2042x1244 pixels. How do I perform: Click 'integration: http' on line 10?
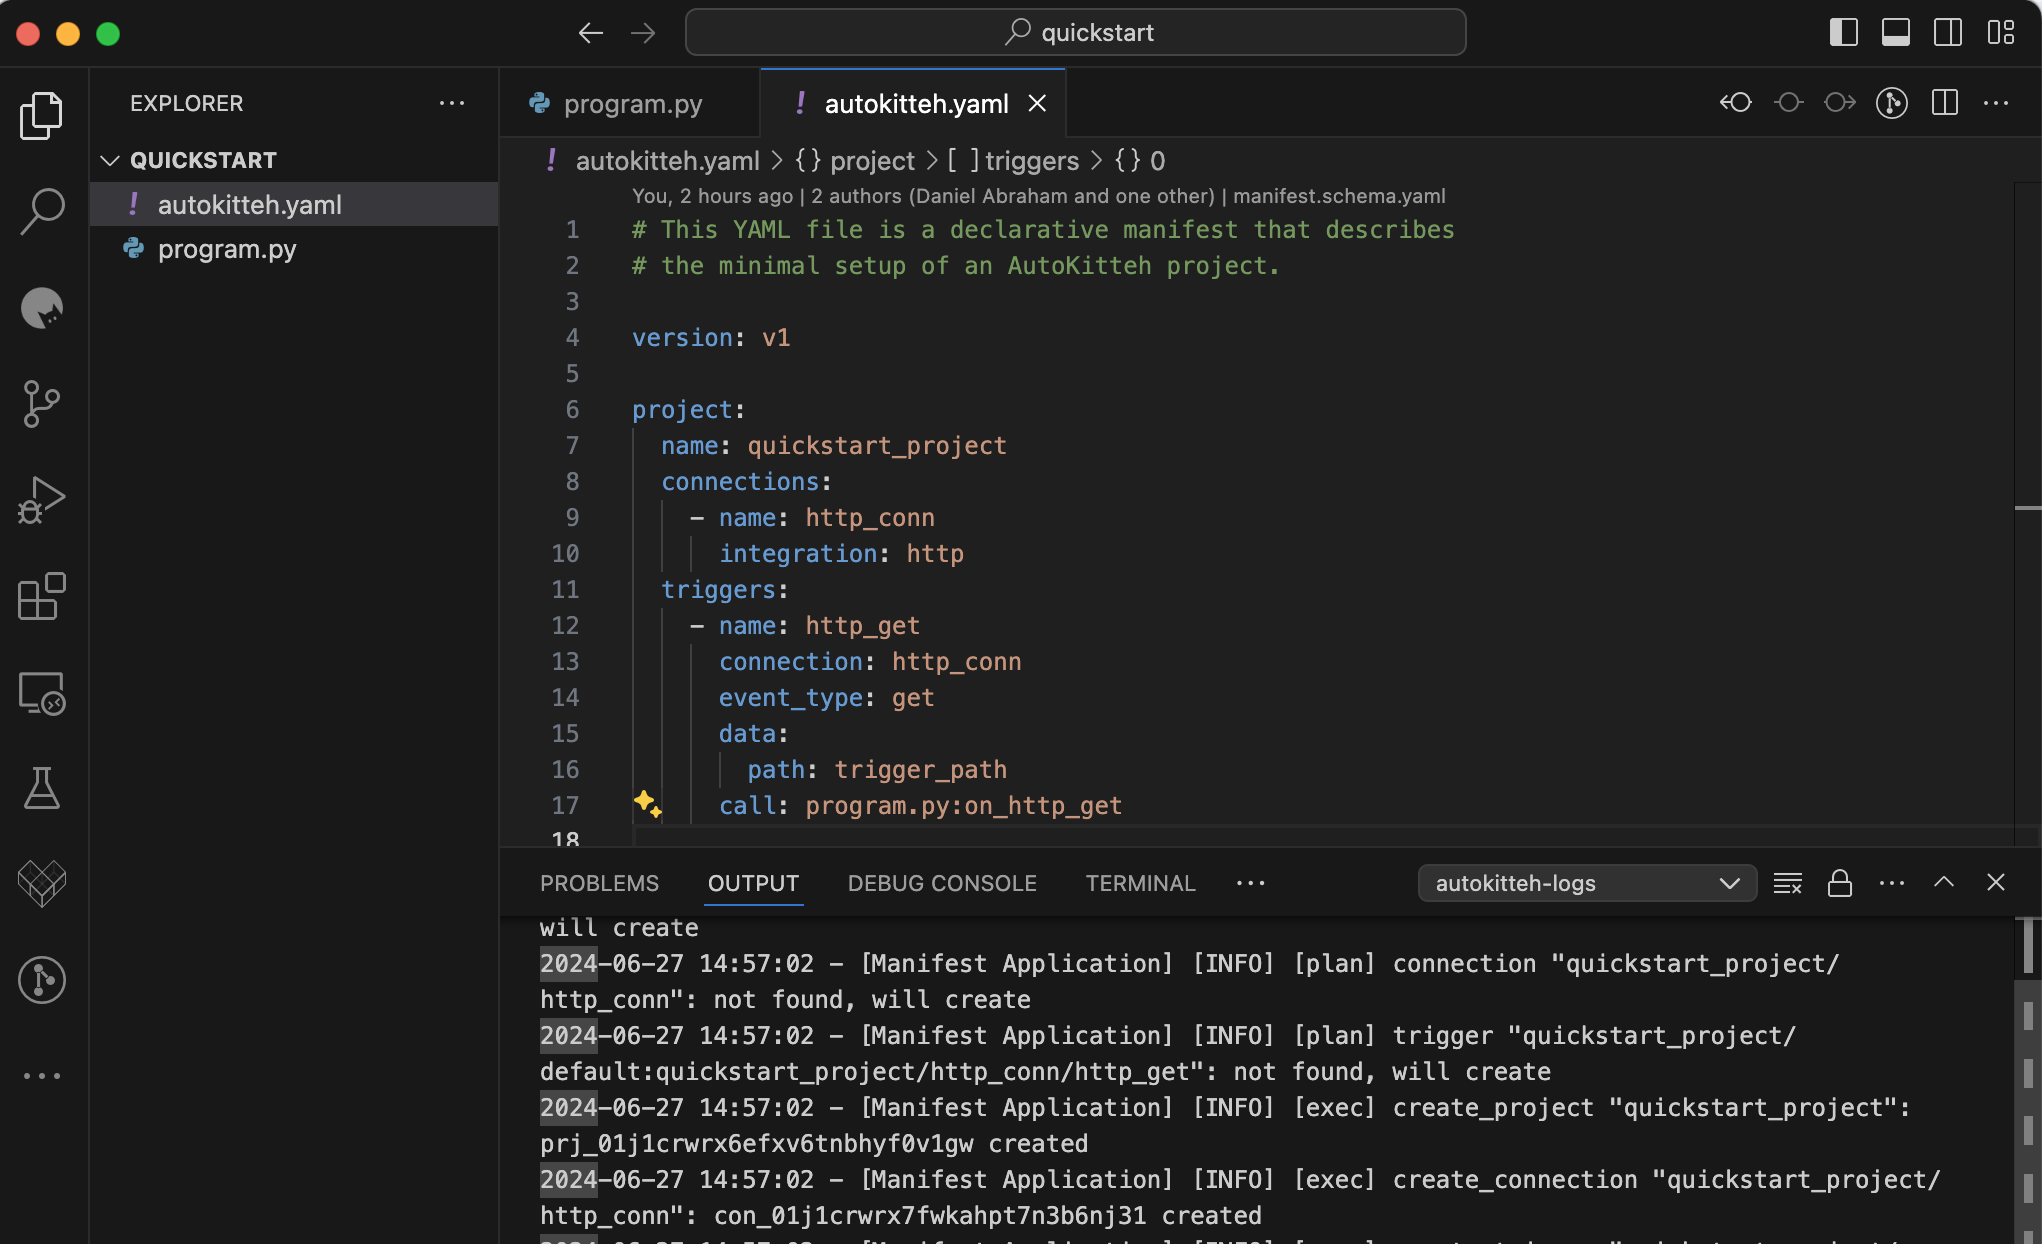841,553
